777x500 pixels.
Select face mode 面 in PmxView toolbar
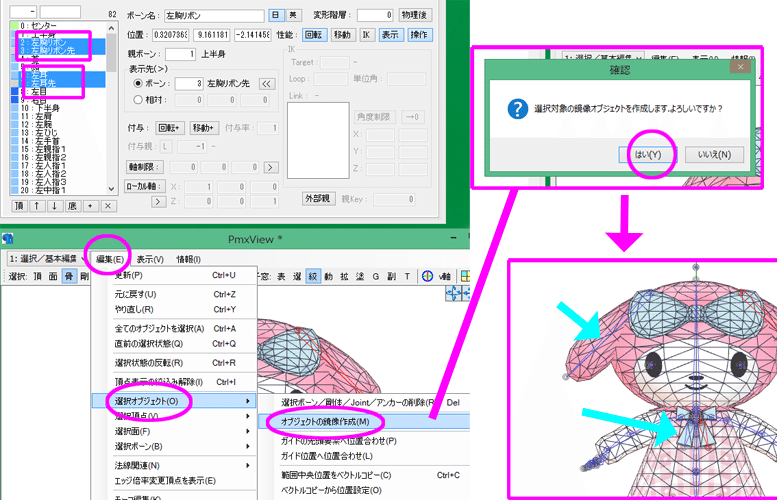pyautogui.click(x=53, y=277)
